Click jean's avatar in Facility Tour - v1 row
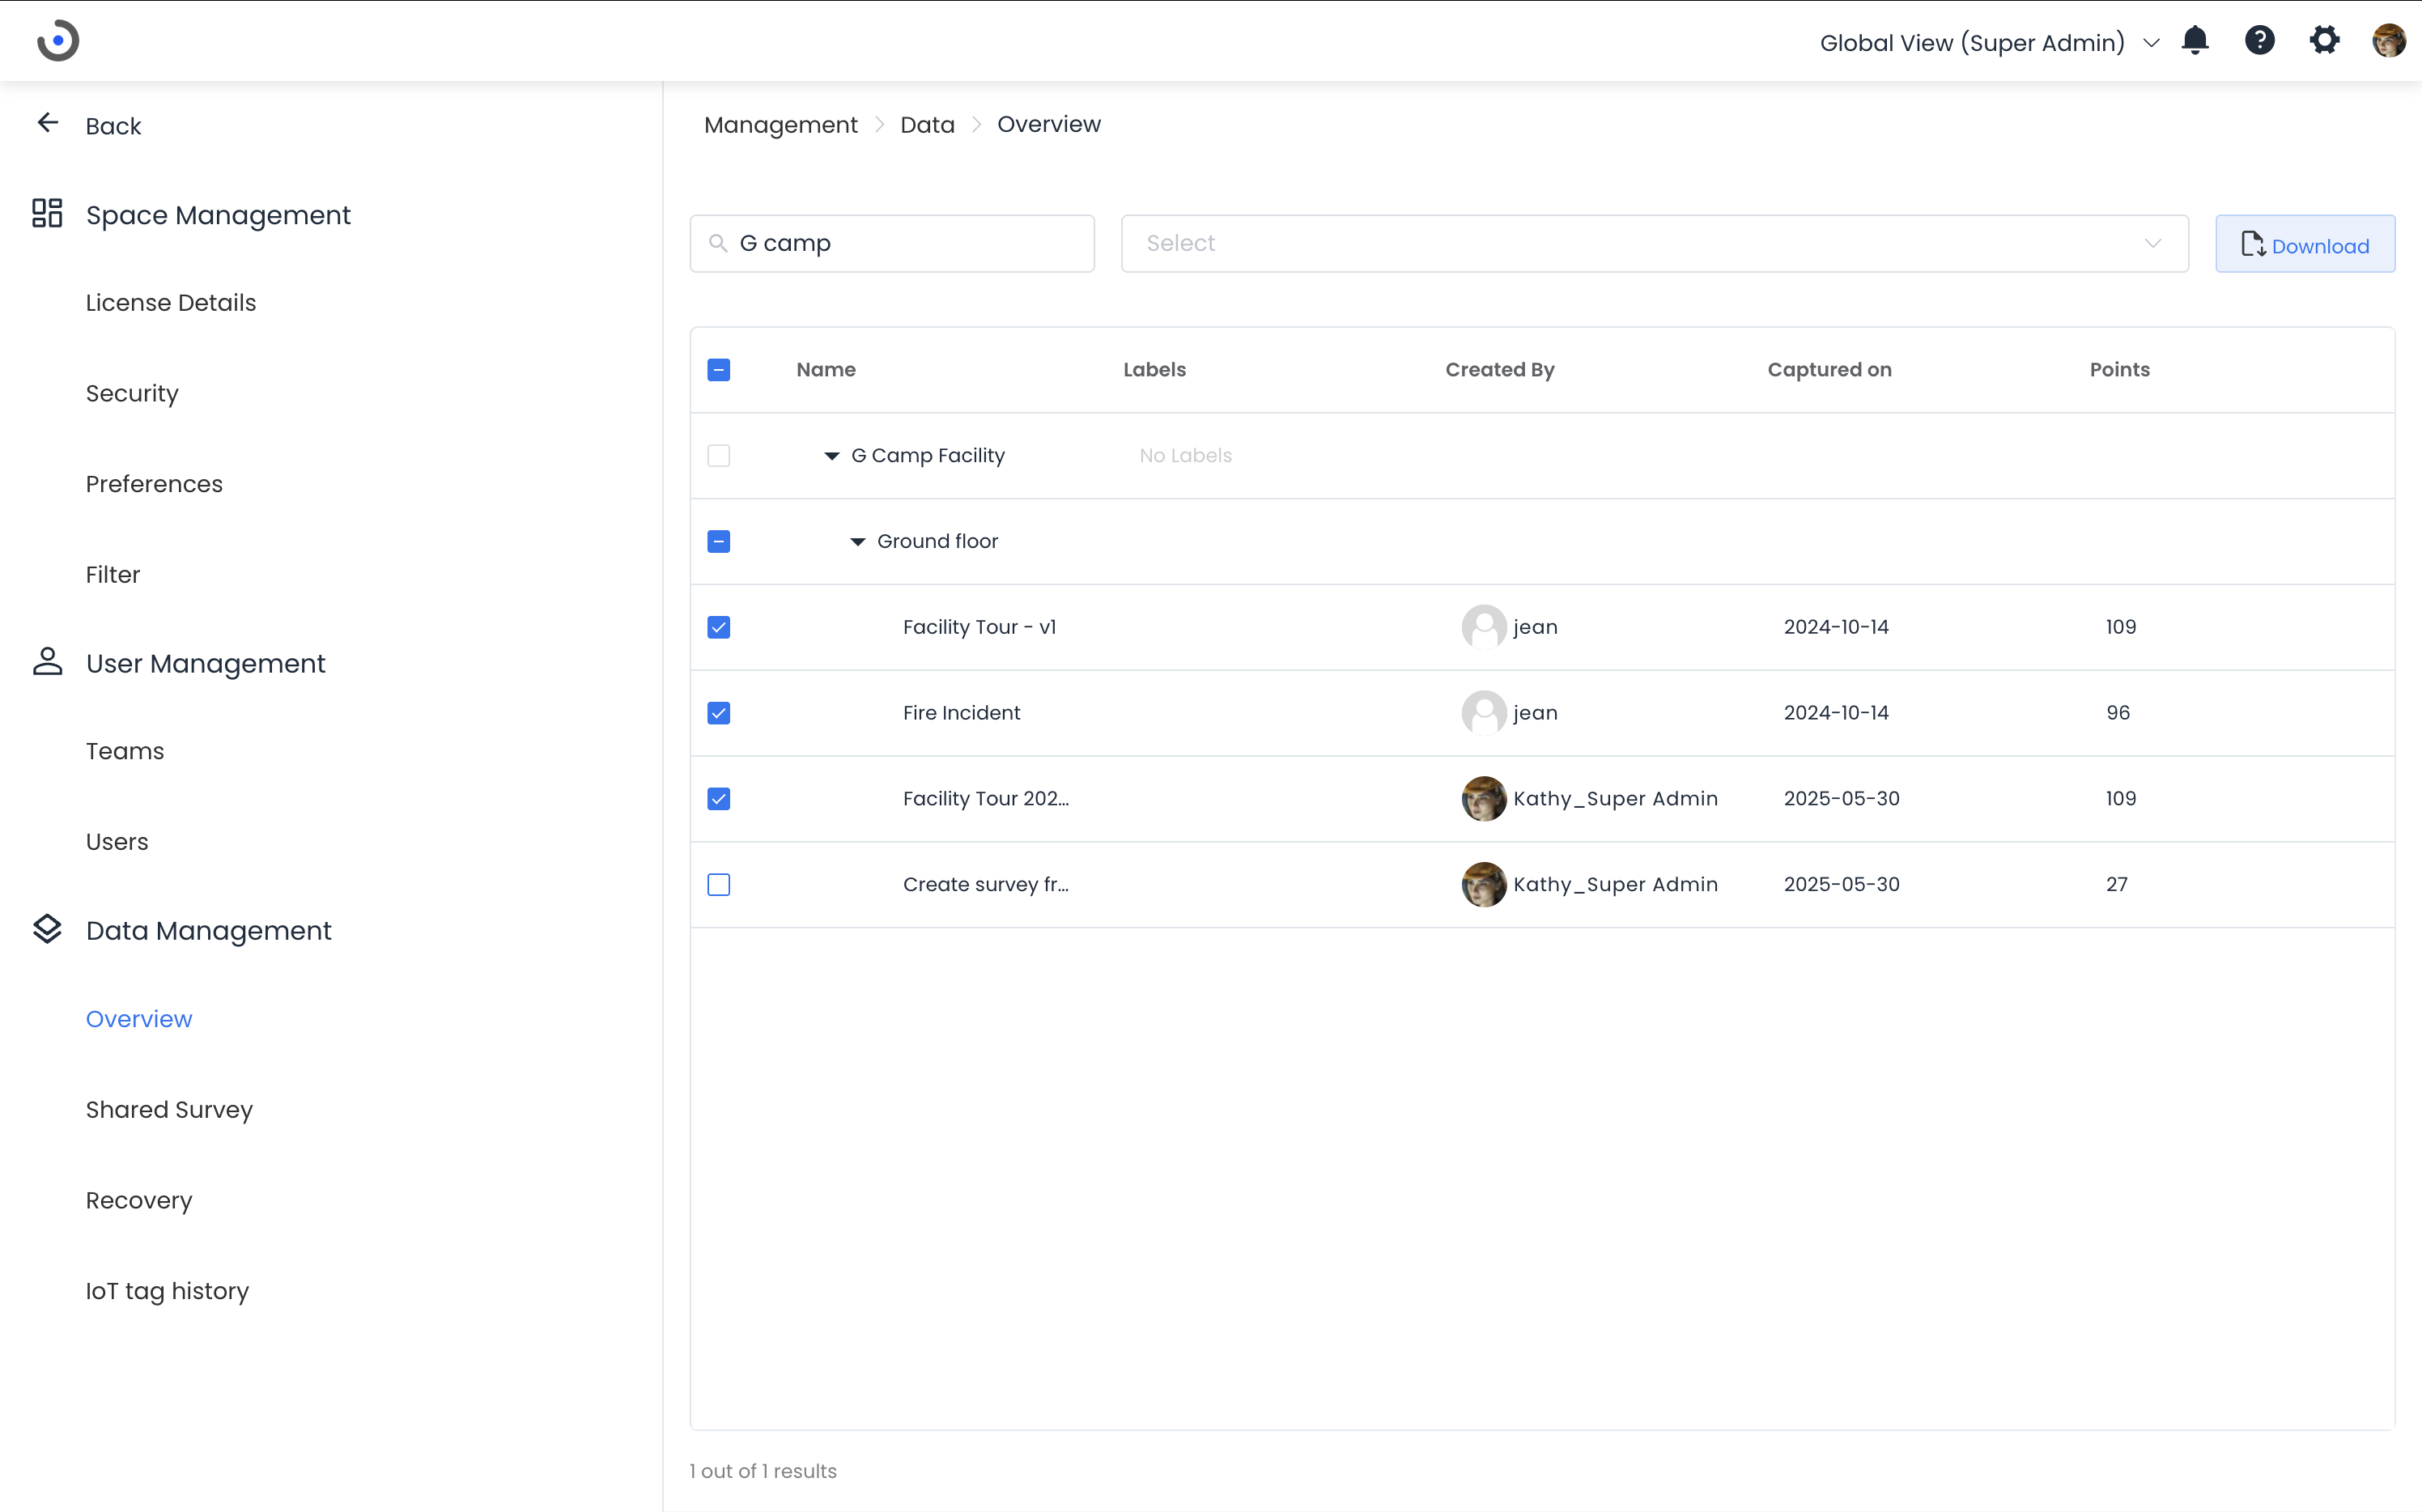The width and height of the screenshot is (2422, 1512). pyautogui.click(x=1484, y=627)
